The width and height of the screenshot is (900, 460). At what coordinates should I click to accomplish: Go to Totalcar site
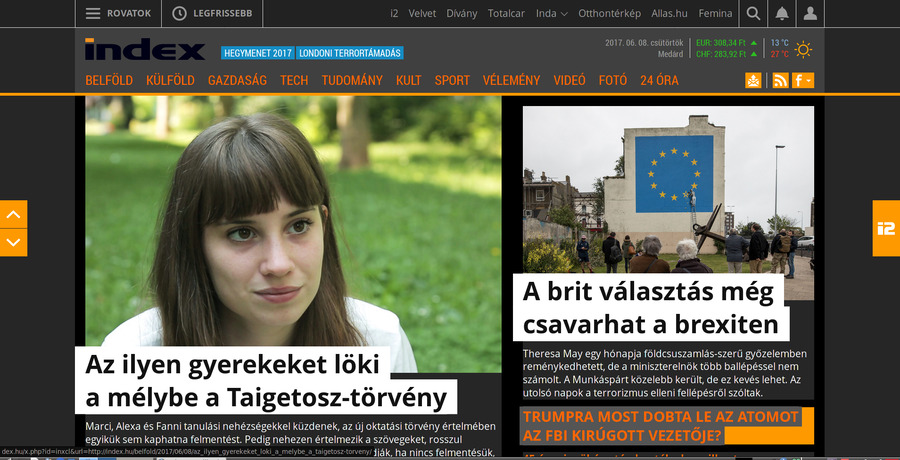click(x=506, y=14)
